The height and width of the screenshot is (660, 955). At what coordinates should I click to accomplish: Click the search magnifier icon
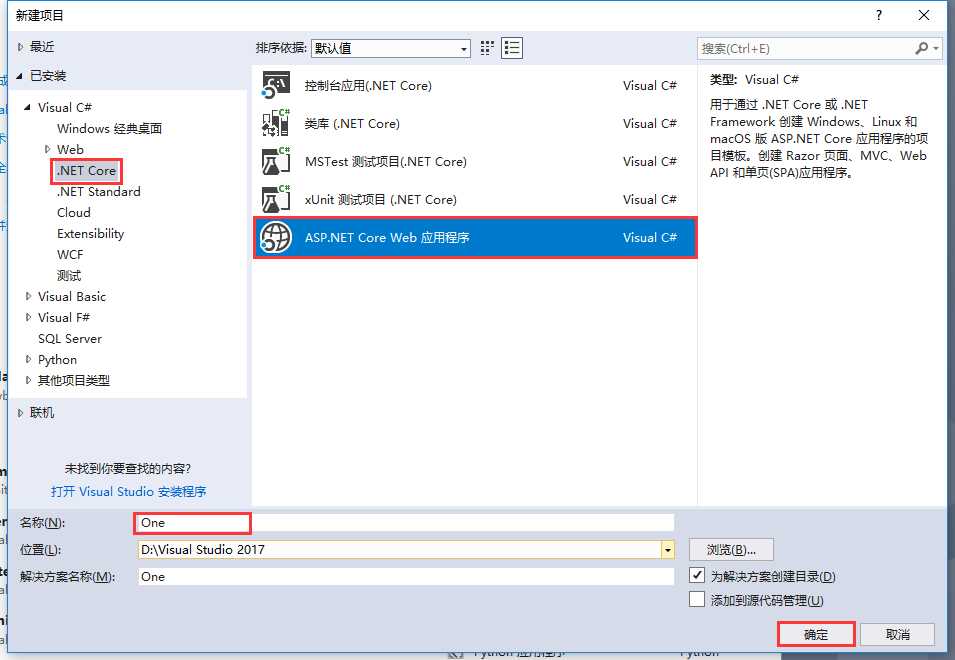(x=922, y=48)
